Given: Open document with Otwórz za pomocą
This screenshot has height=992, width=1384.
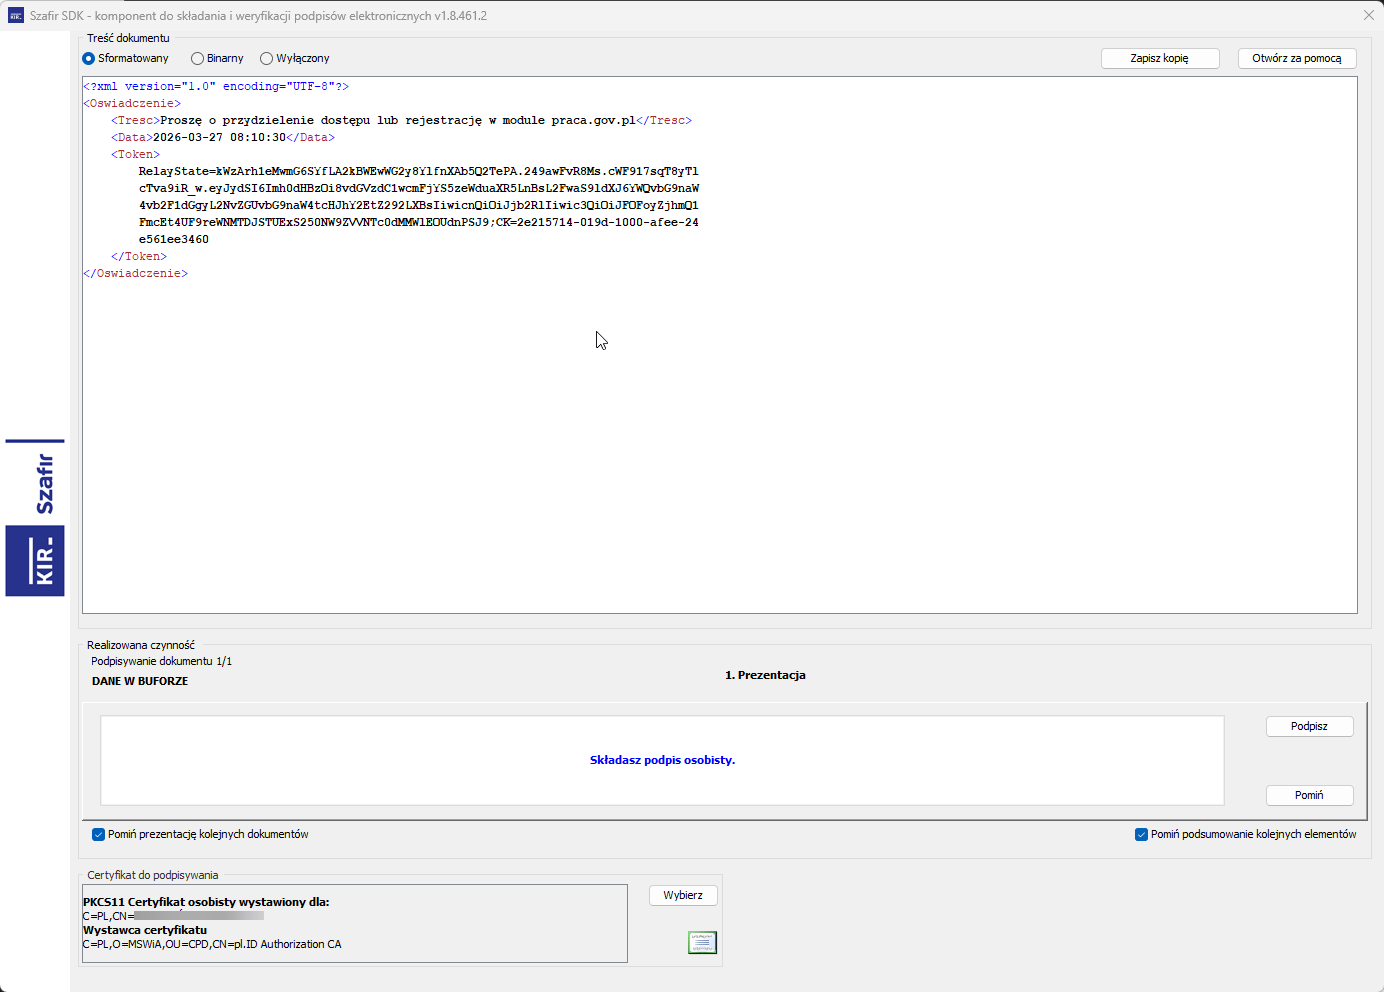Looking at the screenshot, I should (x=1297, y=58).
